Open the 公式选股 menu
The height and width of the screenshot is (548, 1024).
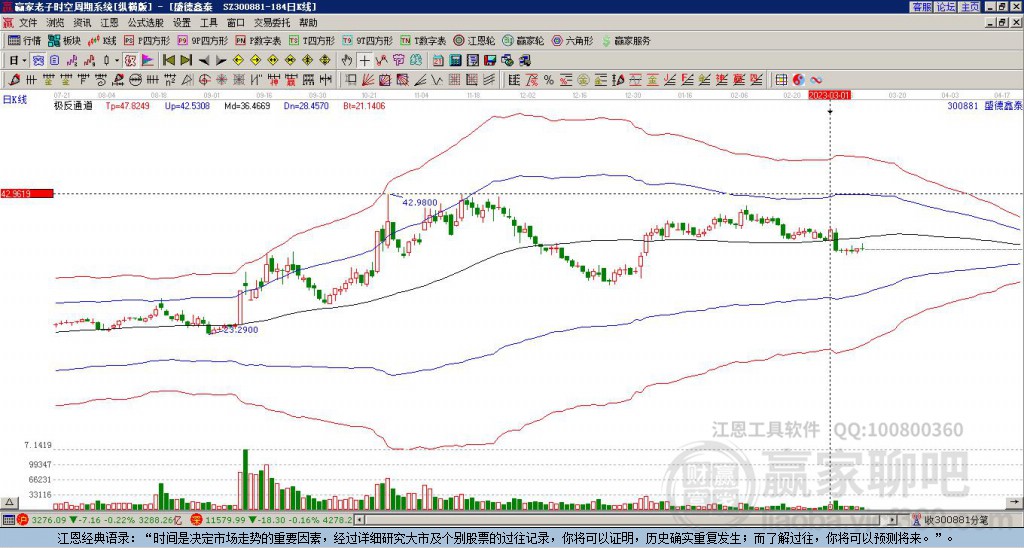coord(146,23)
